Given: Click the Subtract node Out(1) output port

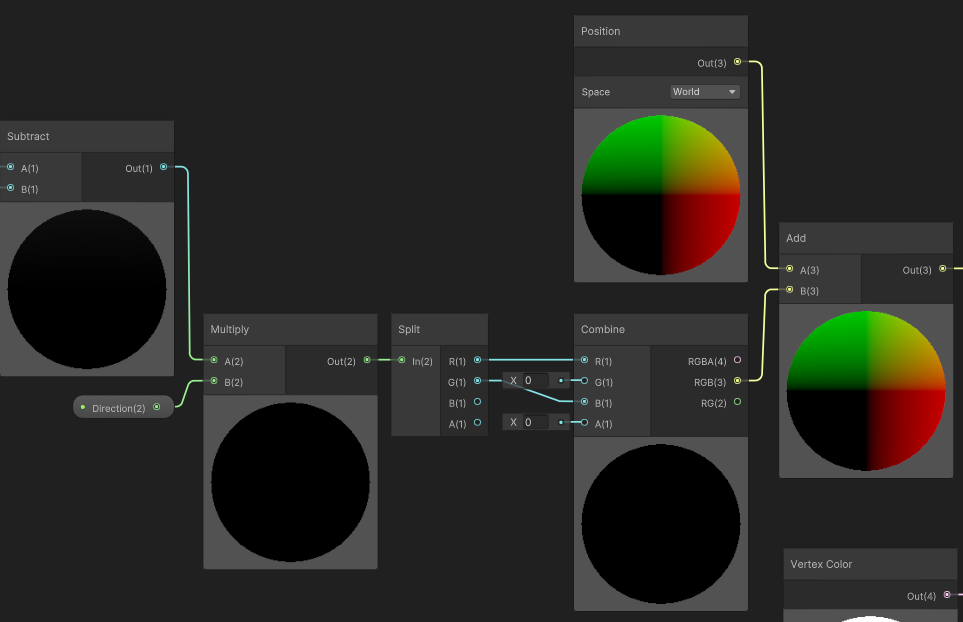Looking at the screenshot, I should [x=163, y=167].
